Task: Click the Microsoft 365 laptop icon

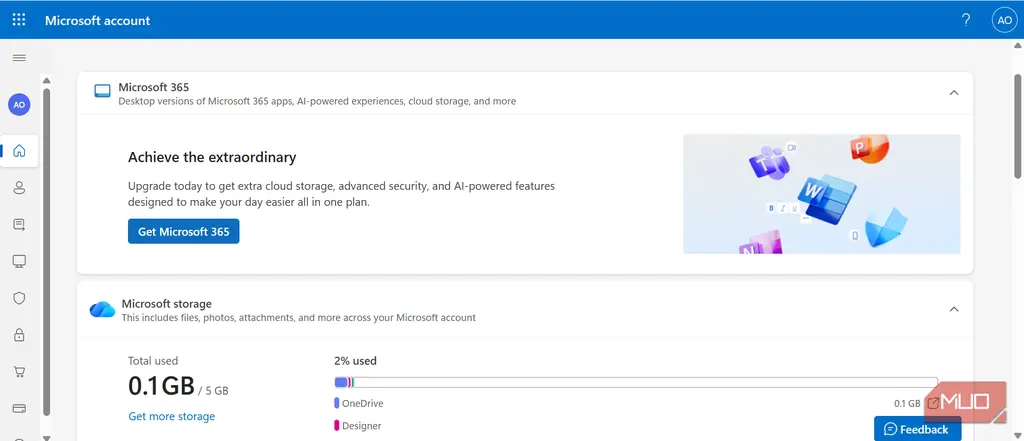Action: 103,91
